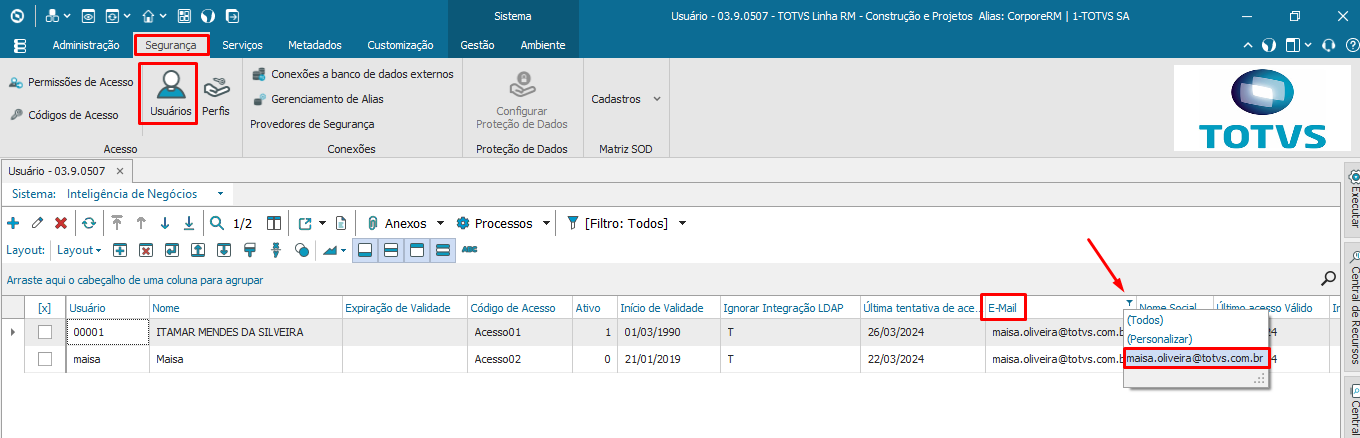Open the Processos dropdown arrow
1360x438 pixels.
(x=546, y=223)
